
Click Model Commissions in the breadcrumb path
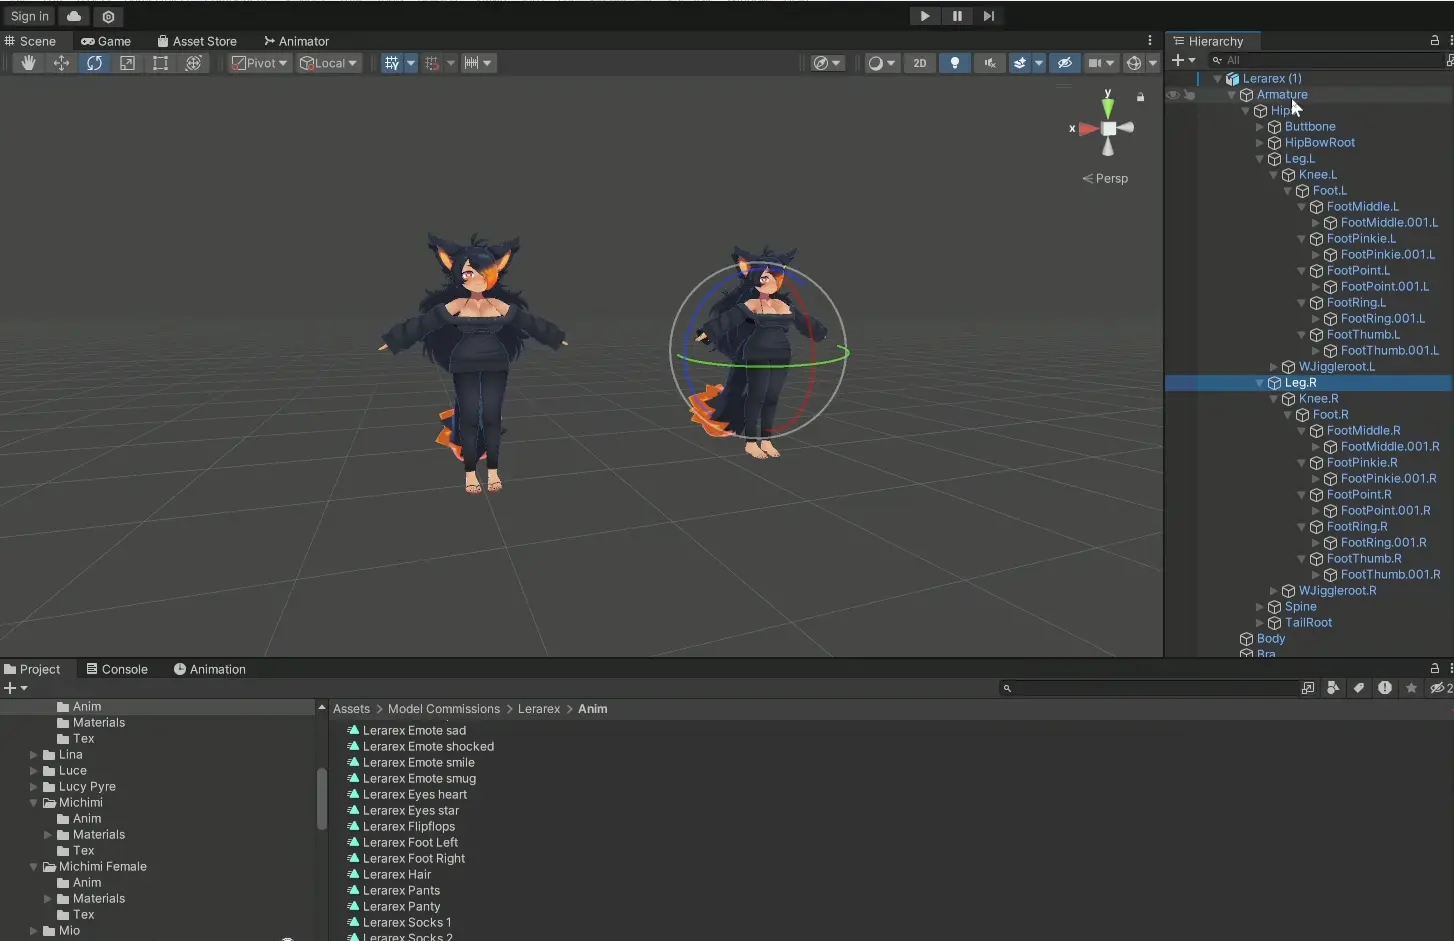click(x=443, y=709)
